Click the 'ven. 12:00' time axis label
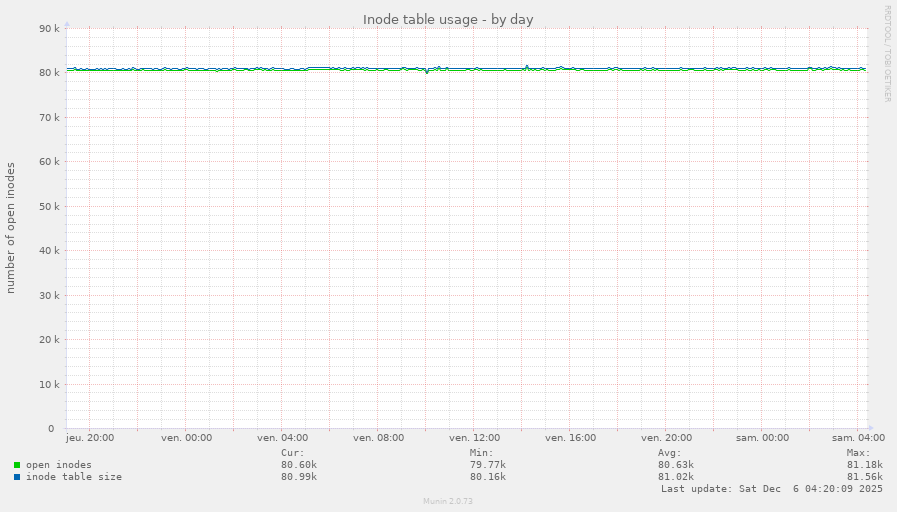The height and width of the screenshot is (512, 897). click(474, 438)
